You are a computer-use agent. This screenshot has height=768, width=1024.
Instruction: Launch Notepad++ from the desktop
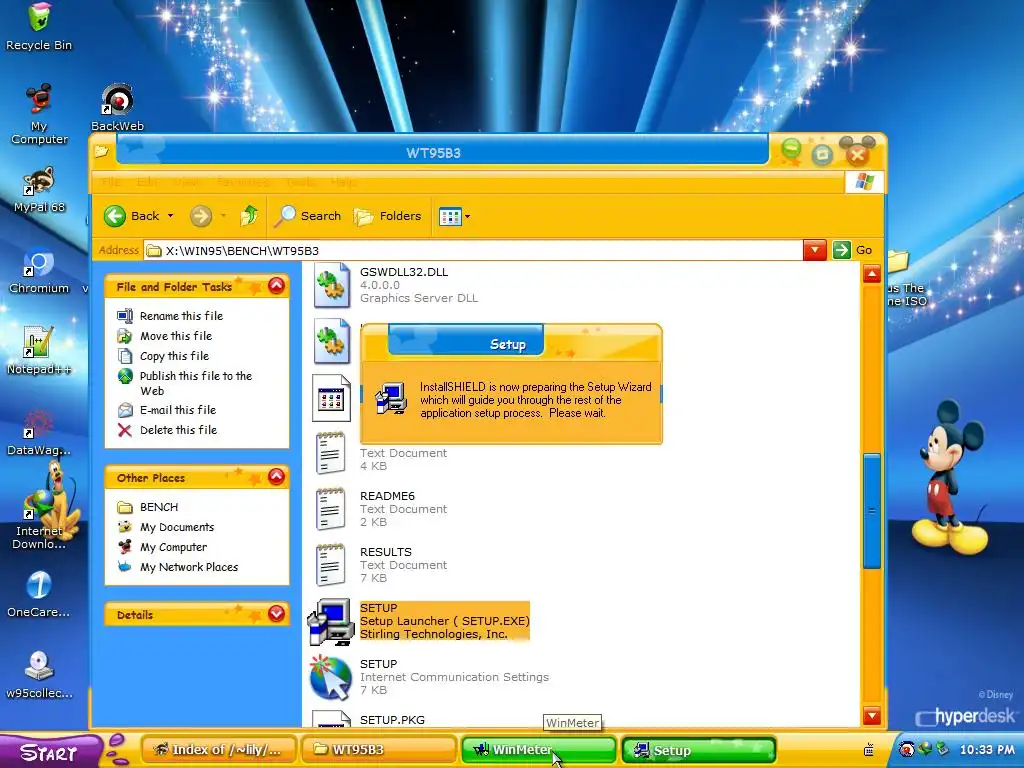(39, 351)
